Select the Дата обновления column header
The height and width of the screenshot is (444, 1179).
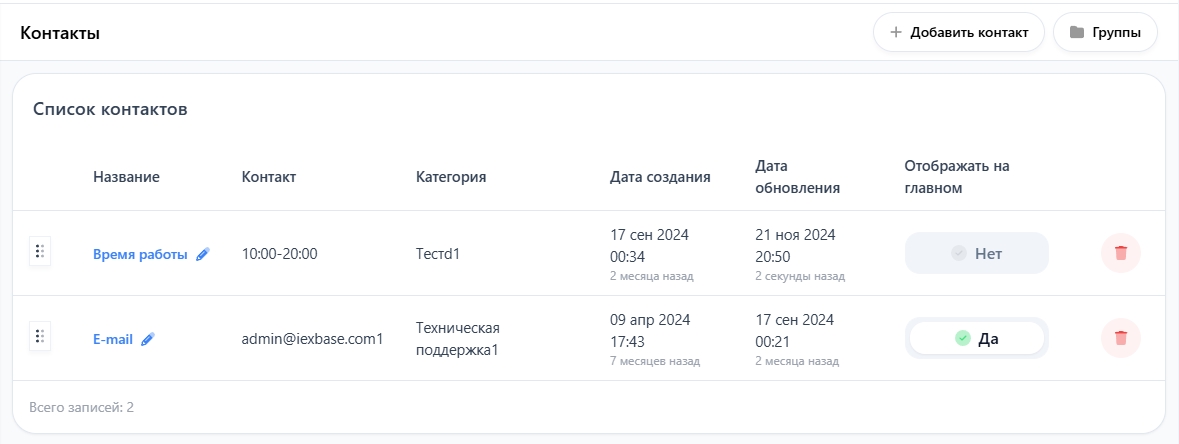[x=797, y=177]
